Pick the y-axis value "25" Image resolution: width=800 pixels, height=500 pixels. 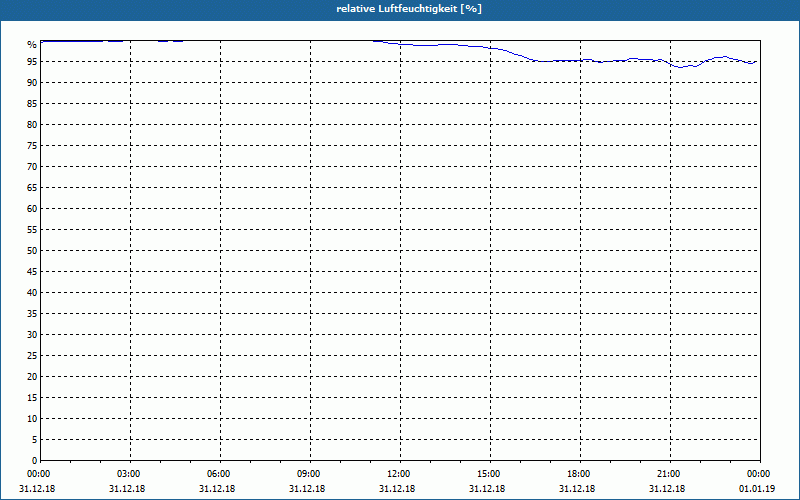(x=32, y=356)
